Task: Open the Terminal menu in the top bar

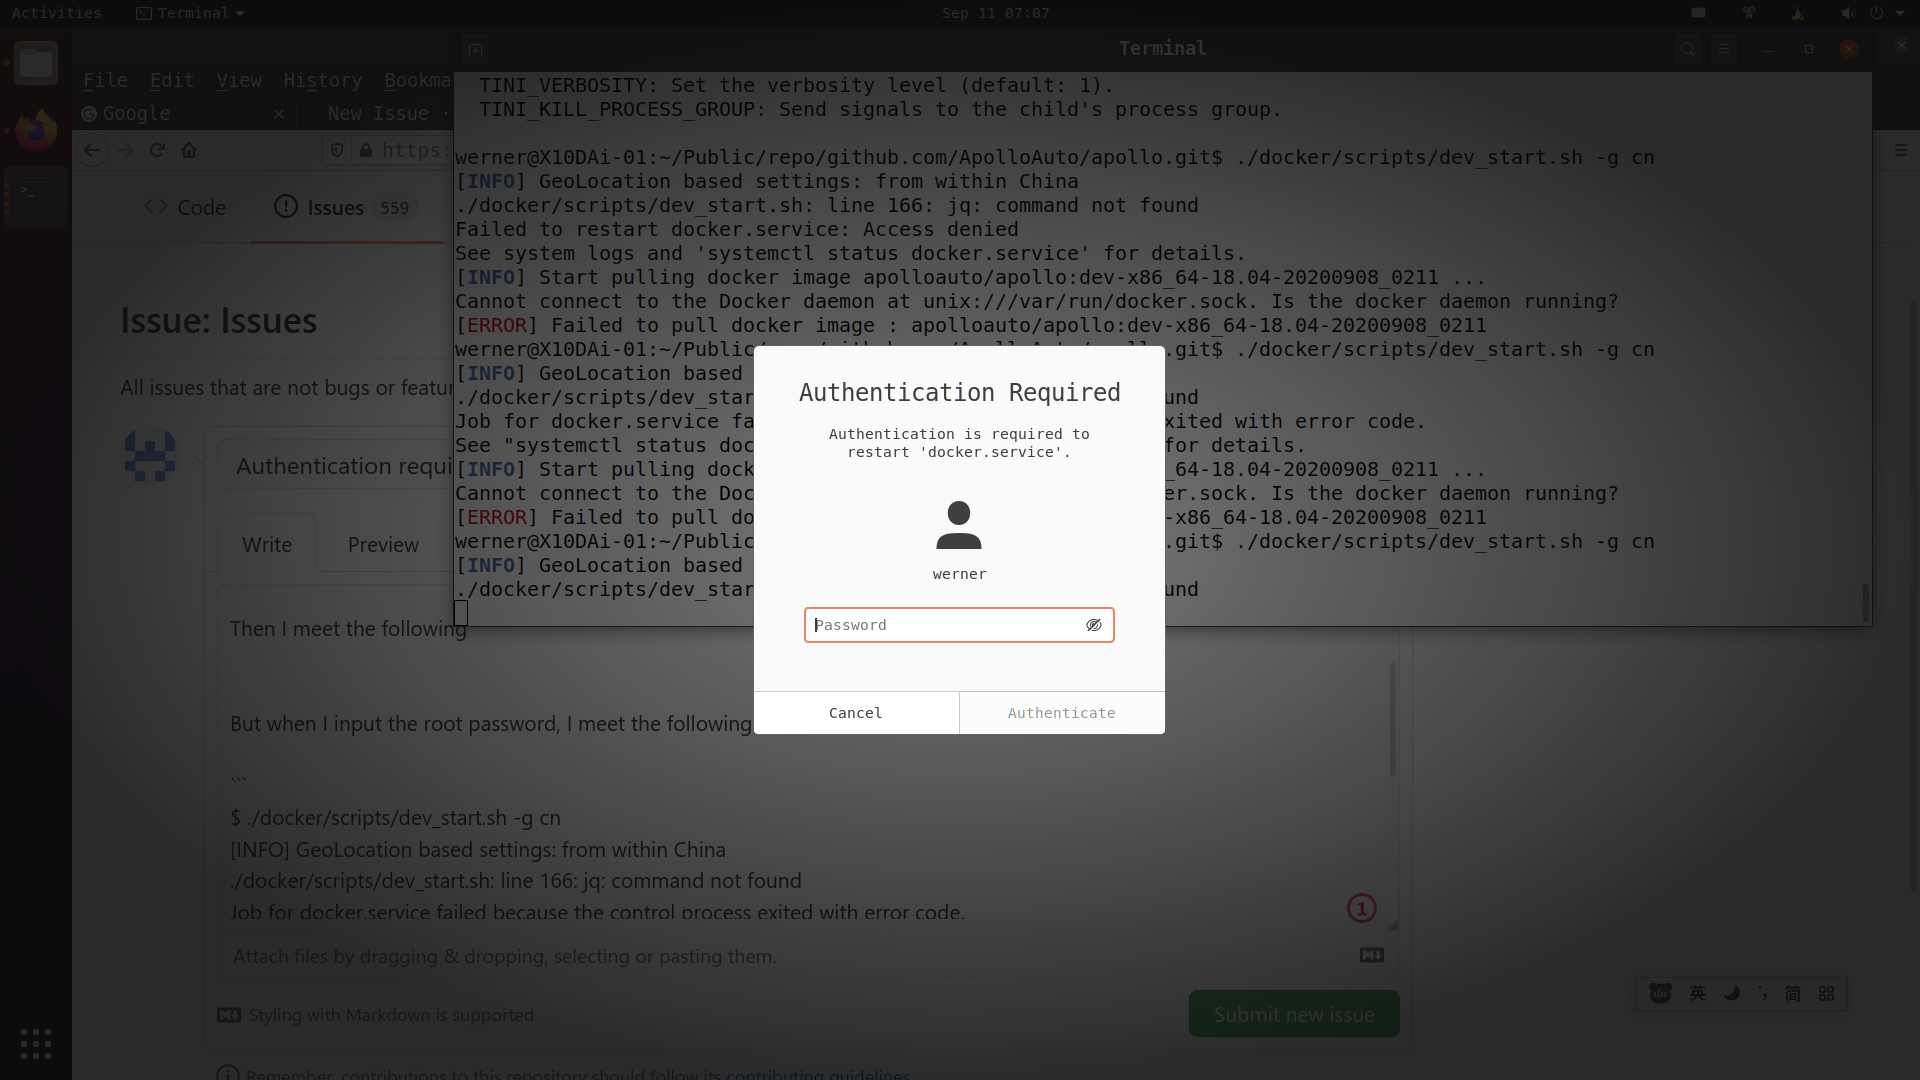Action: click(189, 13)
